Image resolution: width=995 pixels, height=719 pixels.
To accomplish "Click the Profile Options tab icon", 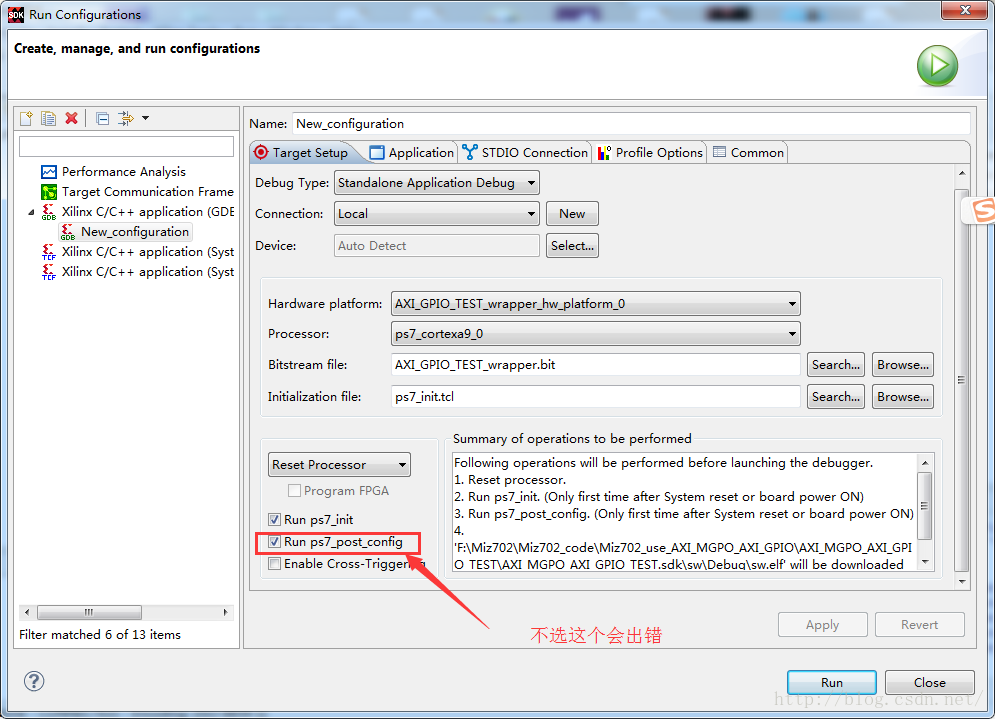I will [604, 153].
